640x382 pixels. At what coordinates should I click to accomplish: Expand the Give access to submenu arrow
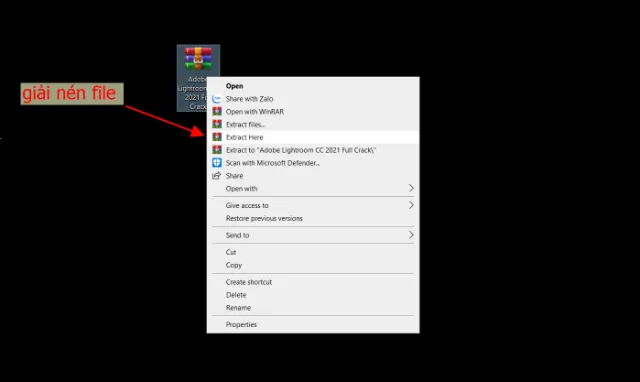[x=411, y=205]
